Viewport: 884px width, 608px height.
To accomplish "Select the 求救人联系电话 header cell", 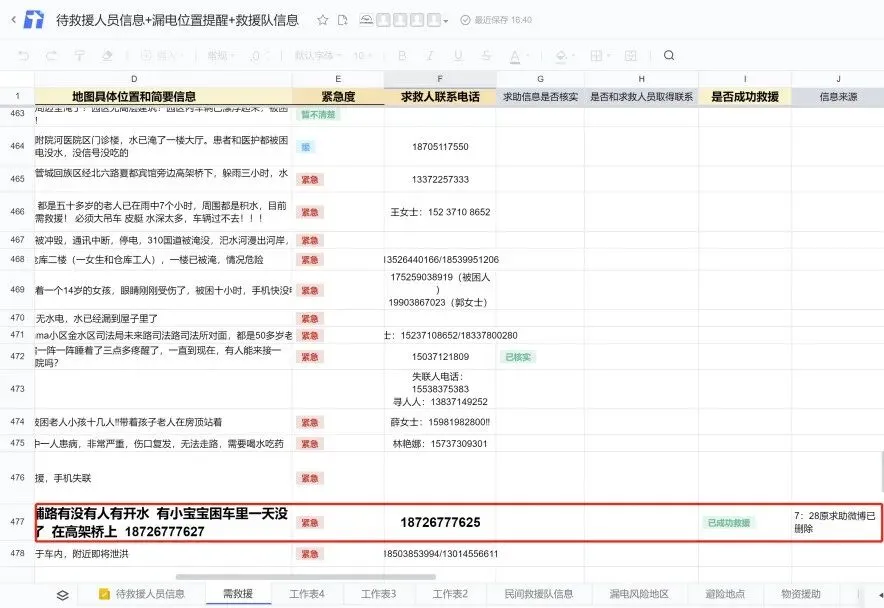I will tap(440, 96).
